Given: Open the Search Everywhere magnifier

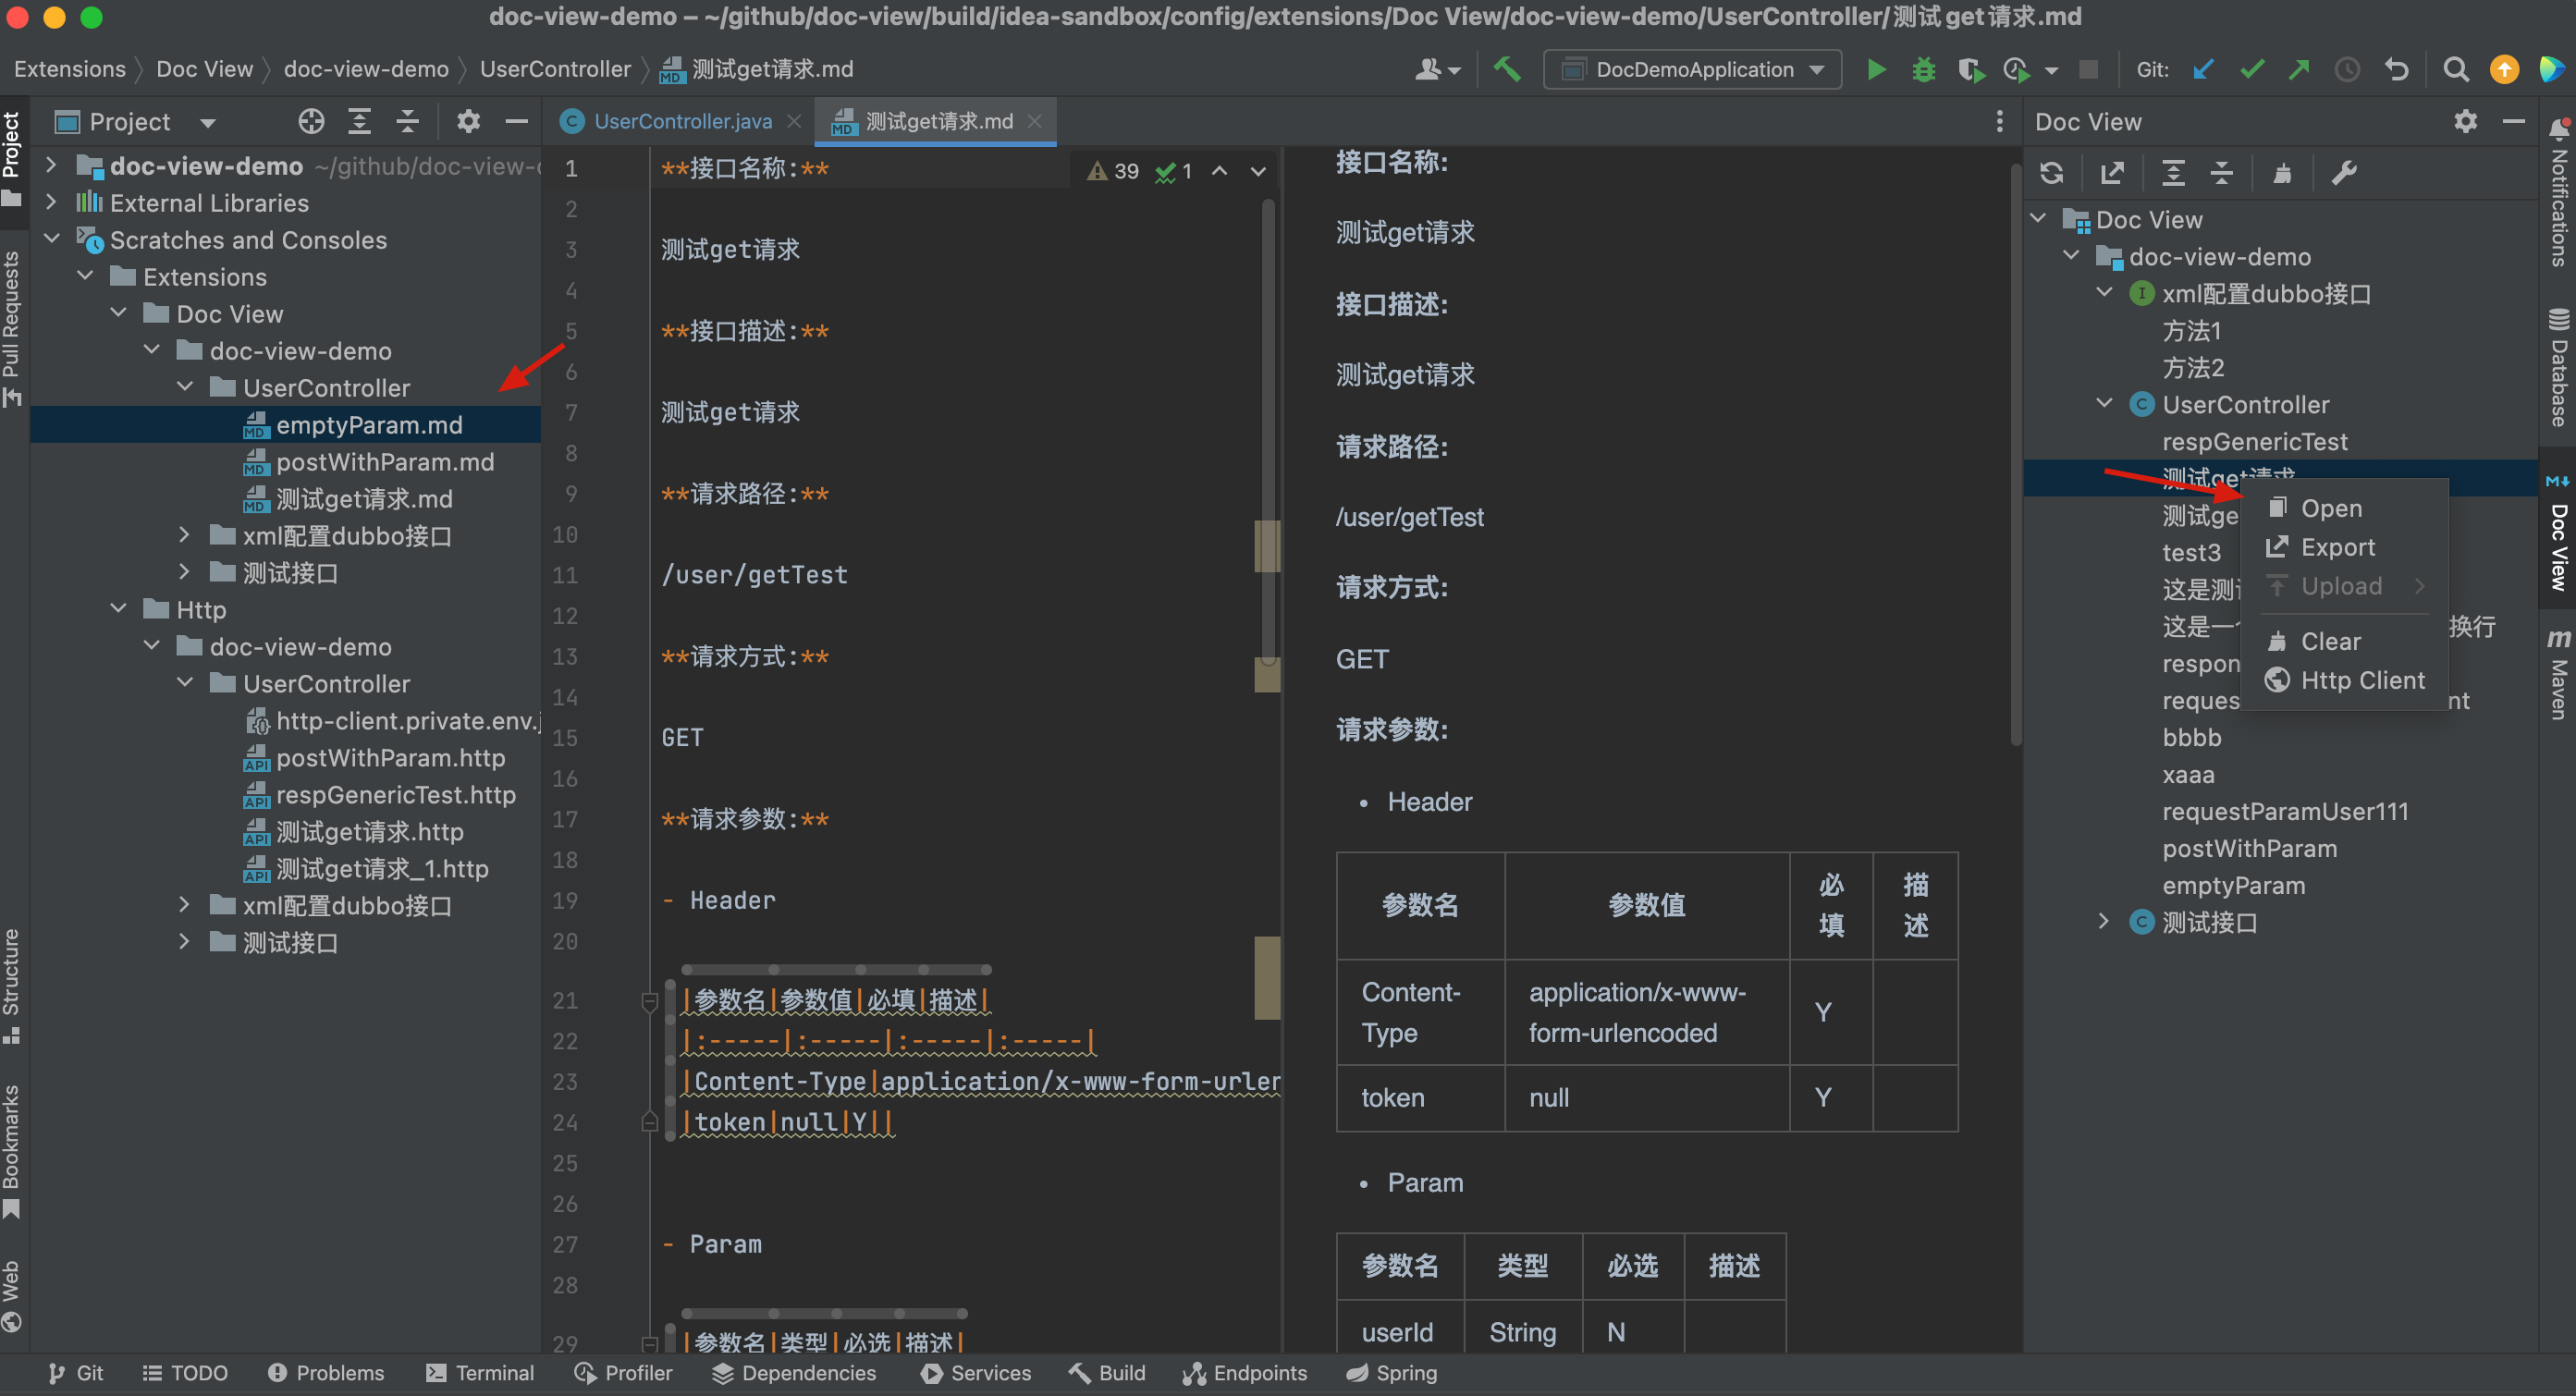Looking at the screenshot, I should pos(2455,69).
